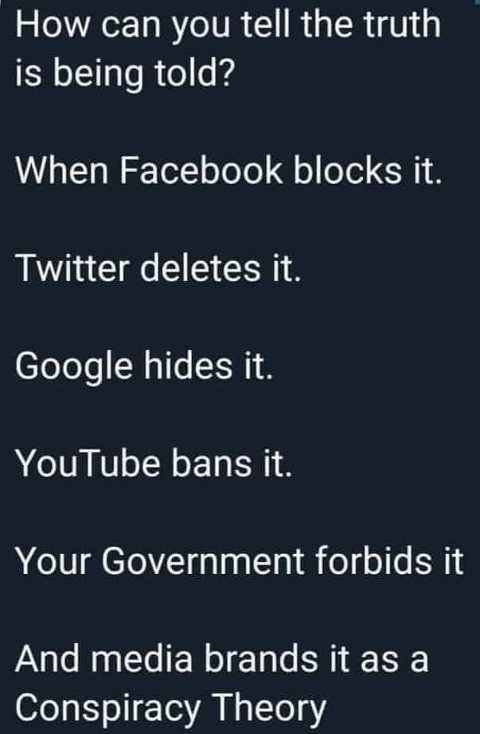
Task: Click the word 'bans'
Action: pyautogui.click(x=212, y=464)
